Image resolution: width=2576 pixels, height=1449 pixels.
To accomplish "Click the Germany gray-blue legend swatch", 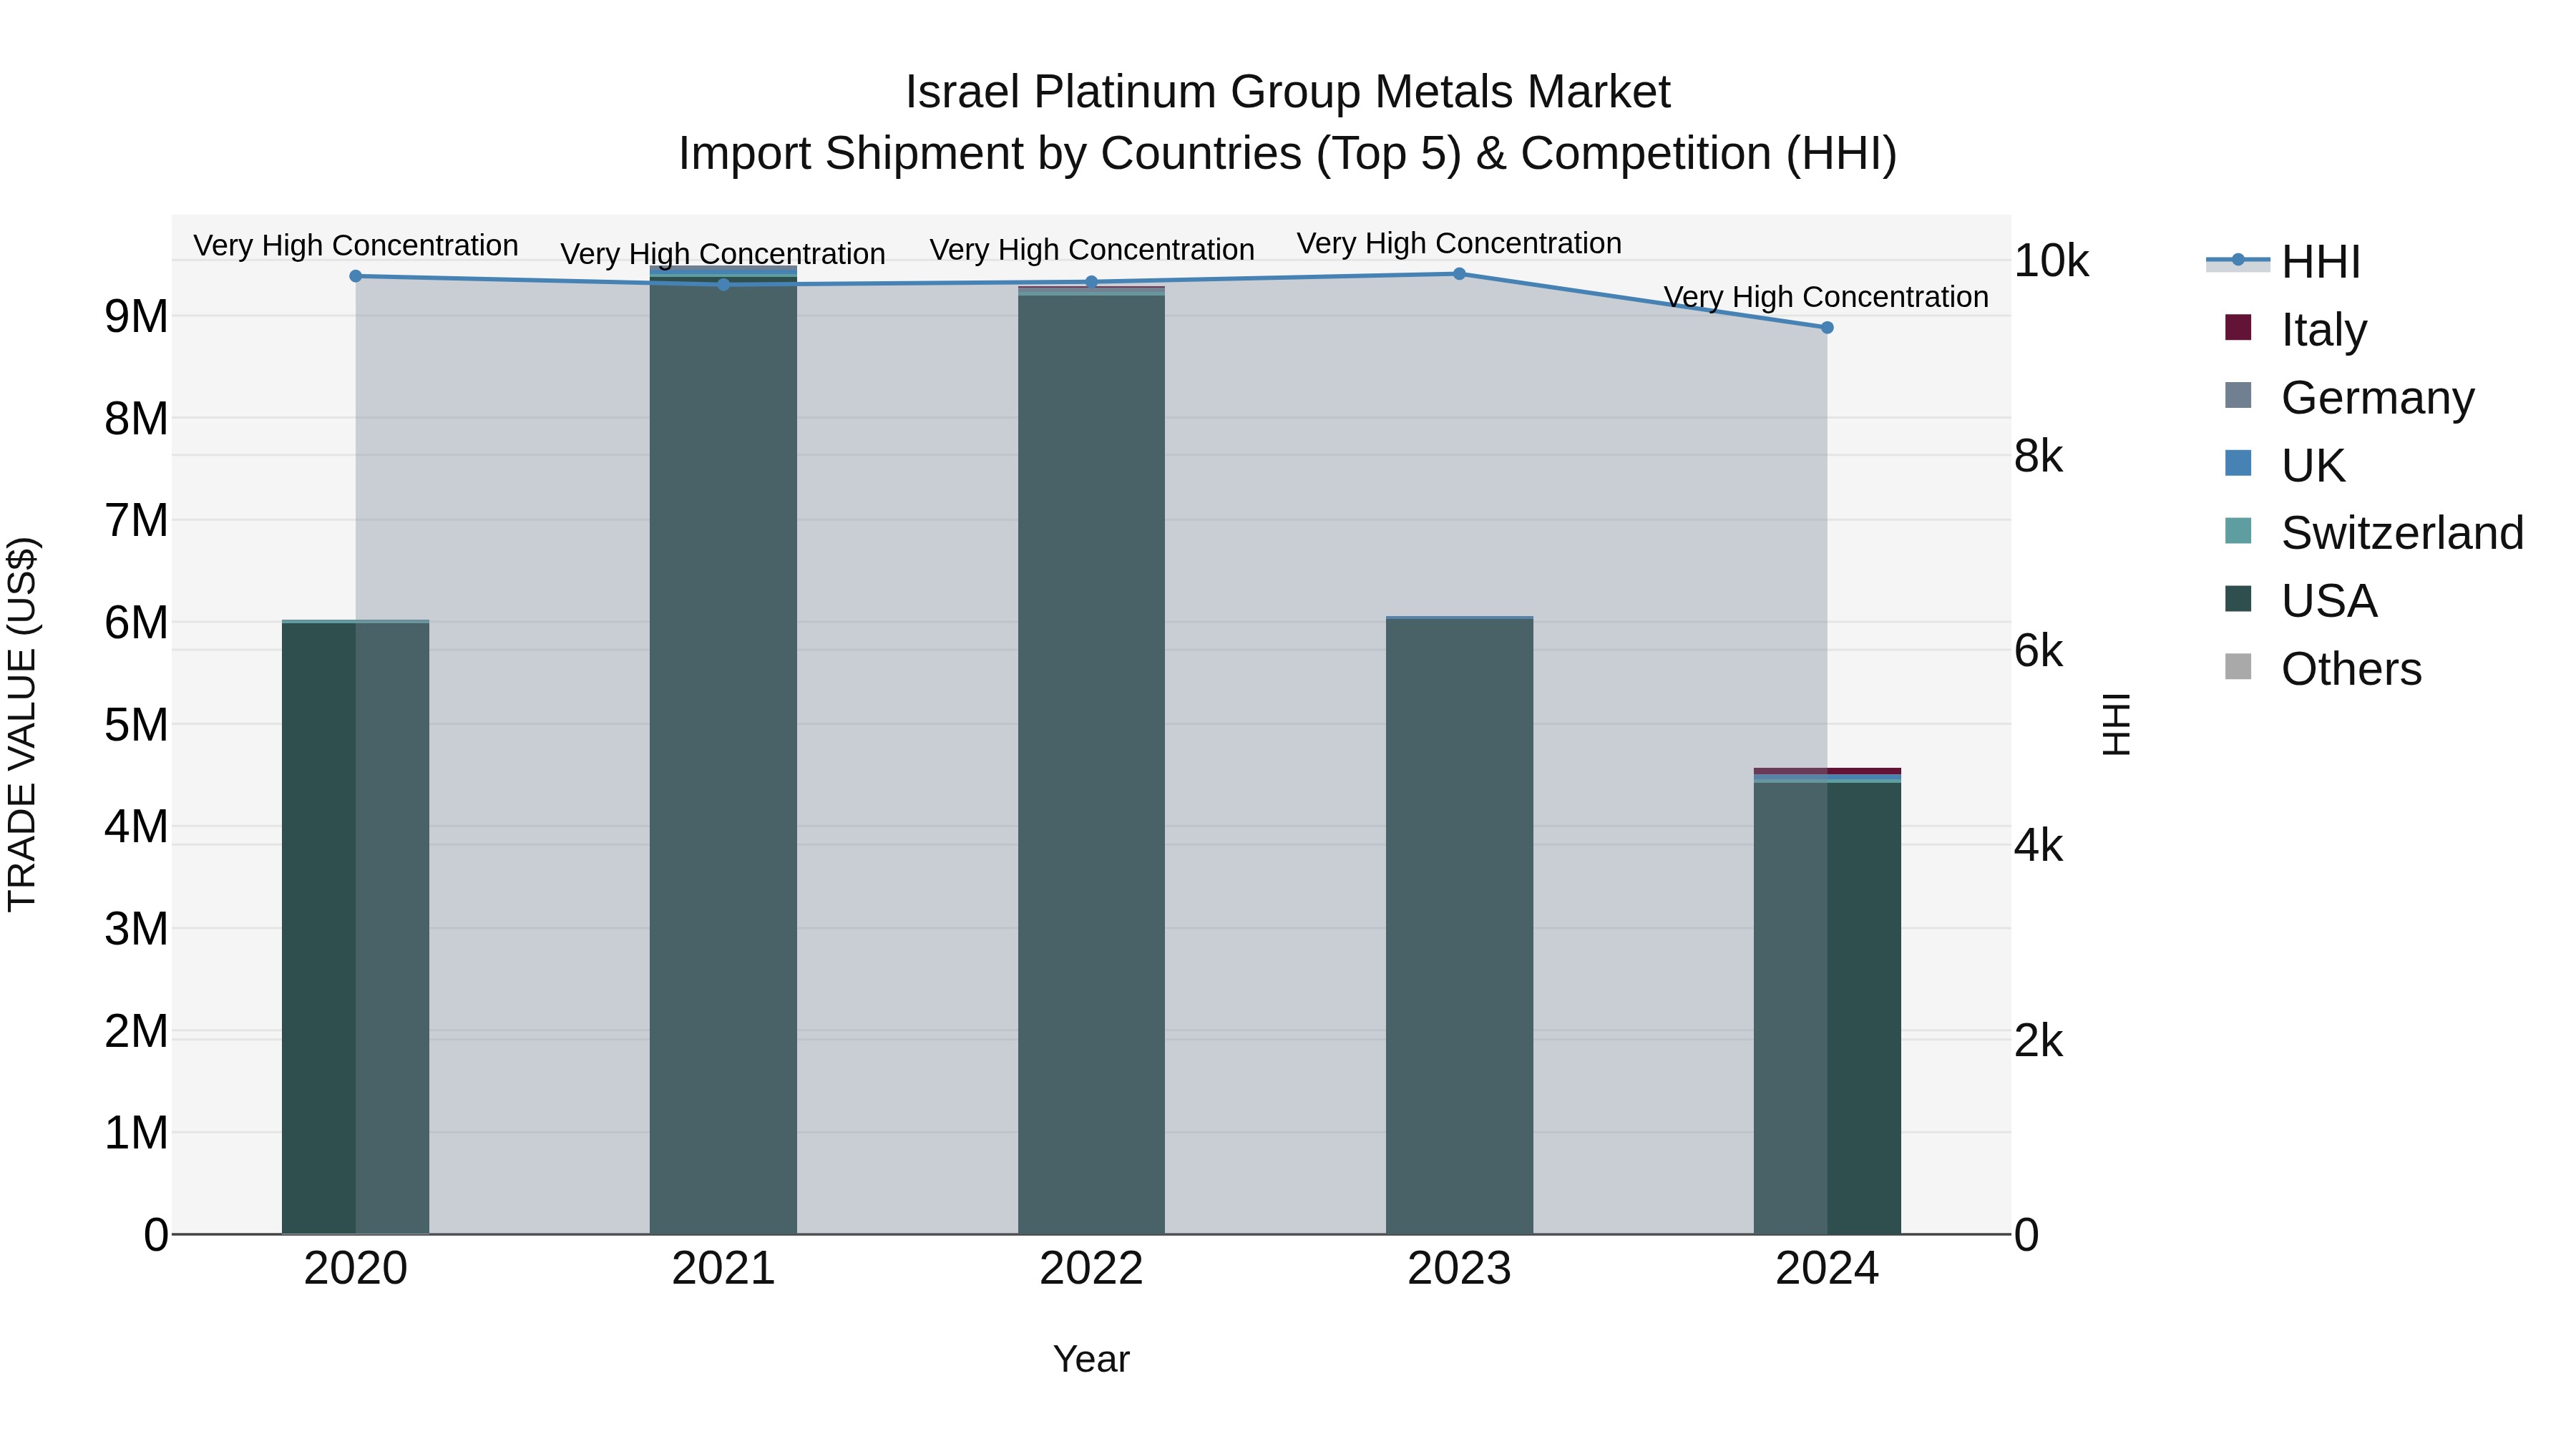I will [2238, 395].
